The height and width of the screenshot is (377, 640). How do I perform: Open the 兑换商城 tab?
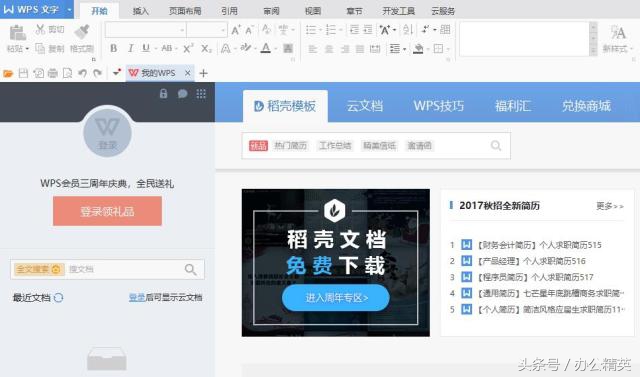[x=586, y=106]
